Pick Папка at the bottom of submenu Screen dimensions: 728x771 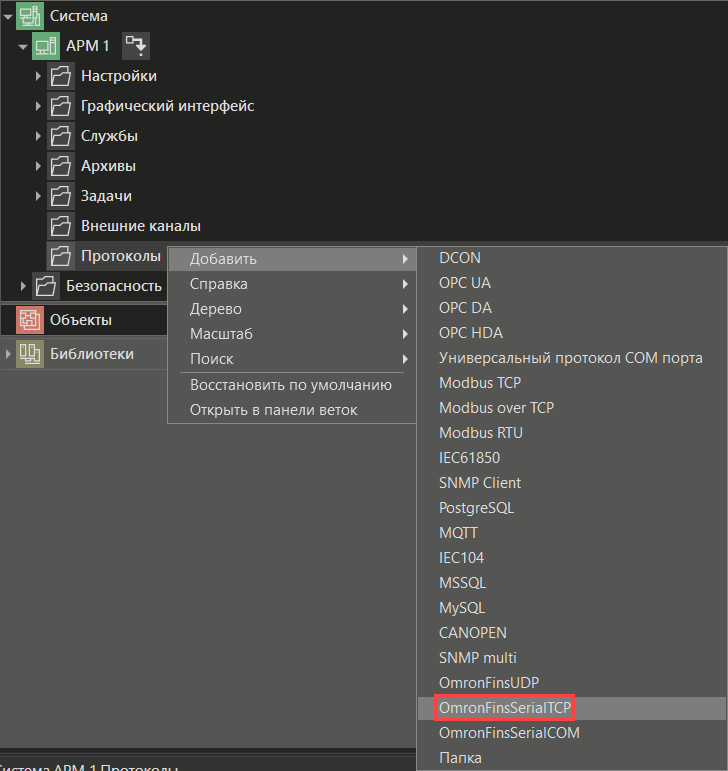[x=460, y=758]
